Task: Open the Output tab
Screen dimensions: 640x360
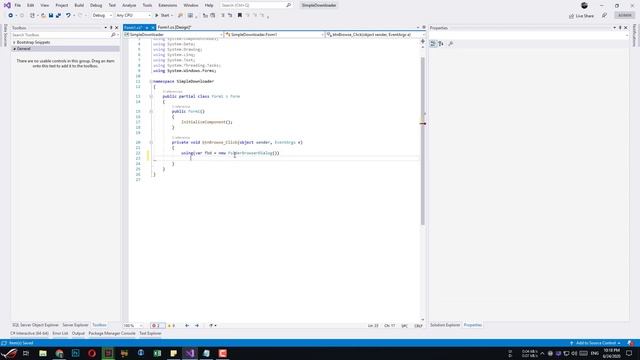Action: [x=78, y=333]
